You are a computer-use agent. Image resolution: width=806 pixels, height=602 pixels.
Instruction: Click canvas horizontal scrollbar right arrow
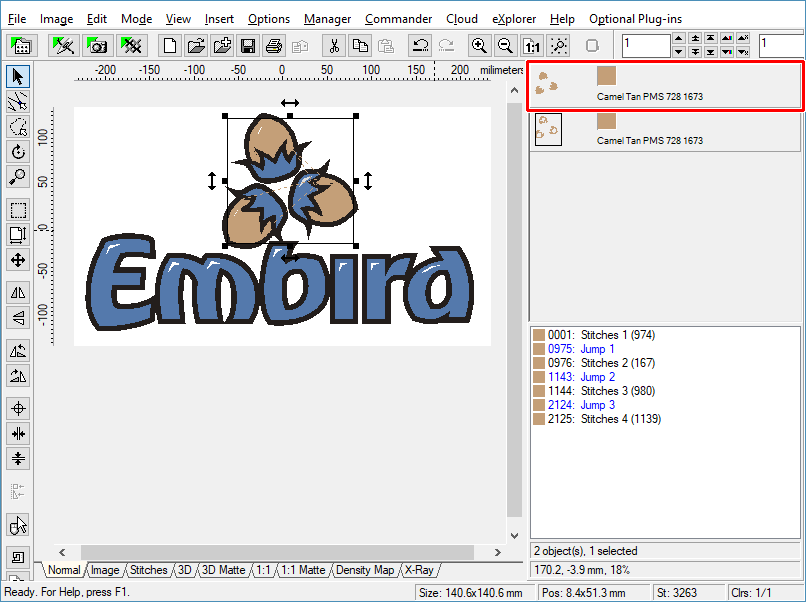point(498,553)
